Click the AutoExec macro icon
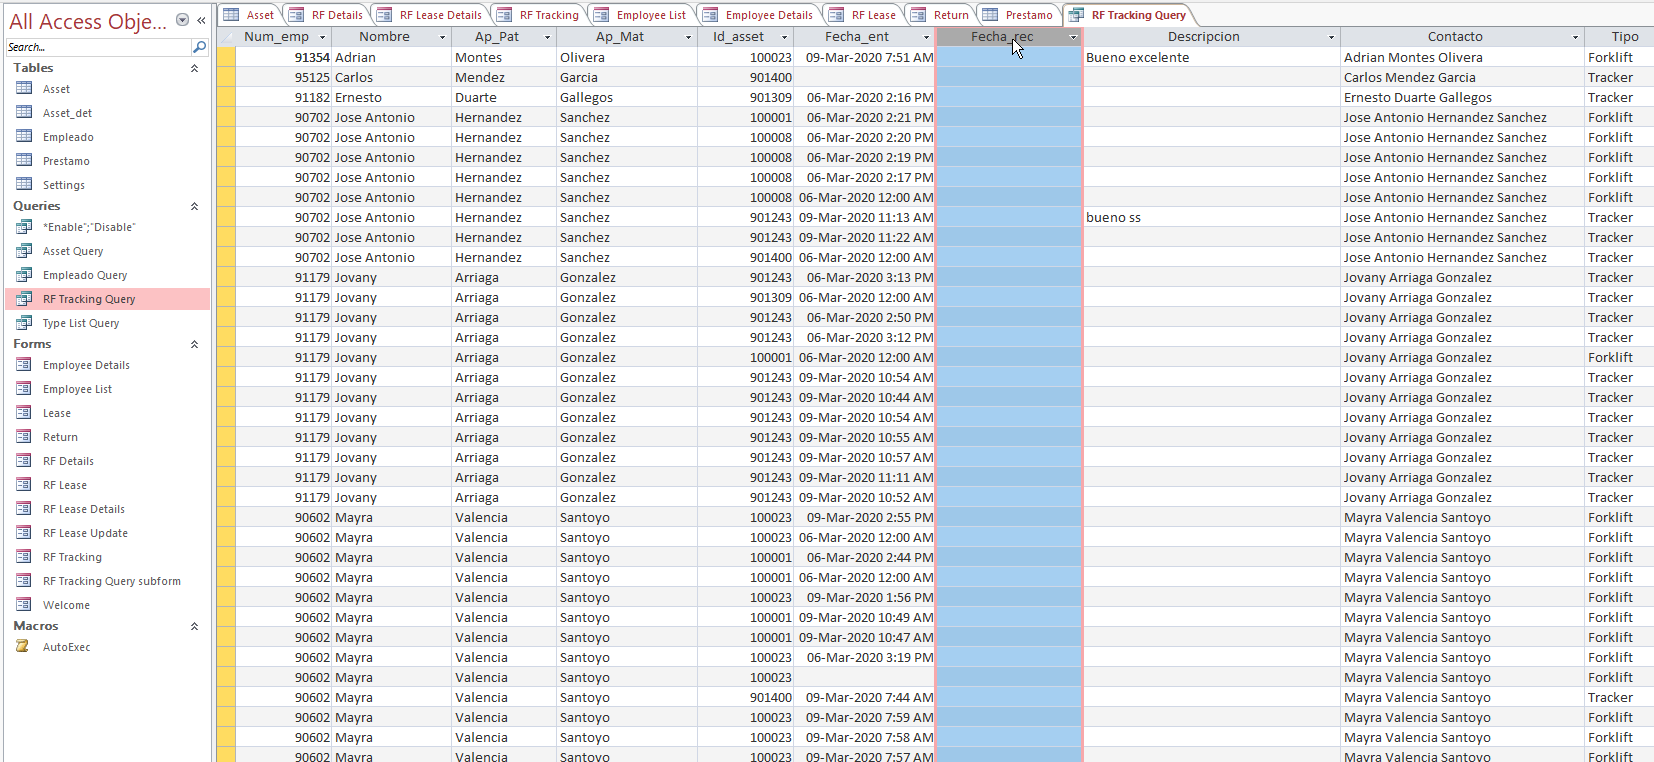 [x=24, y=646]
